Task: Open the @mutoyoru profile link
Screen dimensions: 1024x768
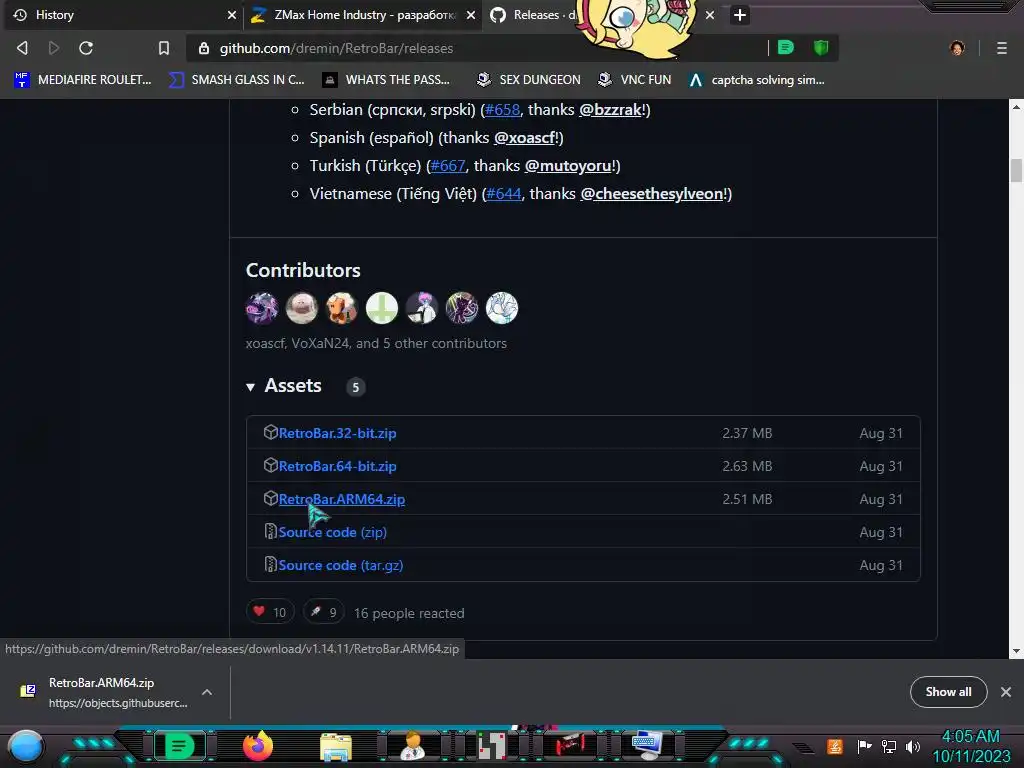Action: (x=568, y=166)
